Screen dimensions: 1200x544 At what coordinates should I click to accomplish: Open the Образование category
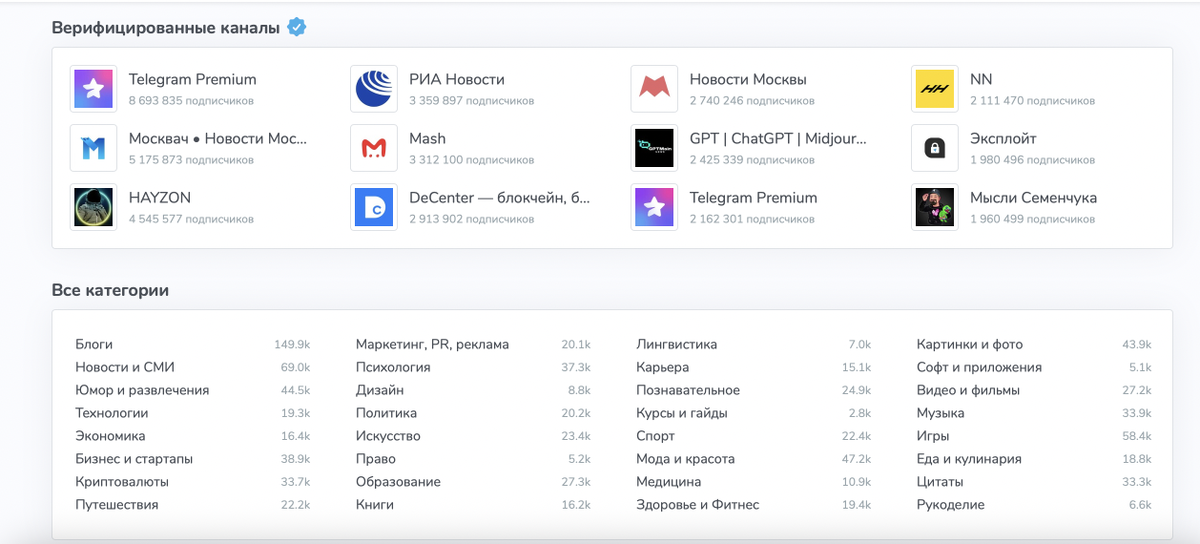[398, 482]
